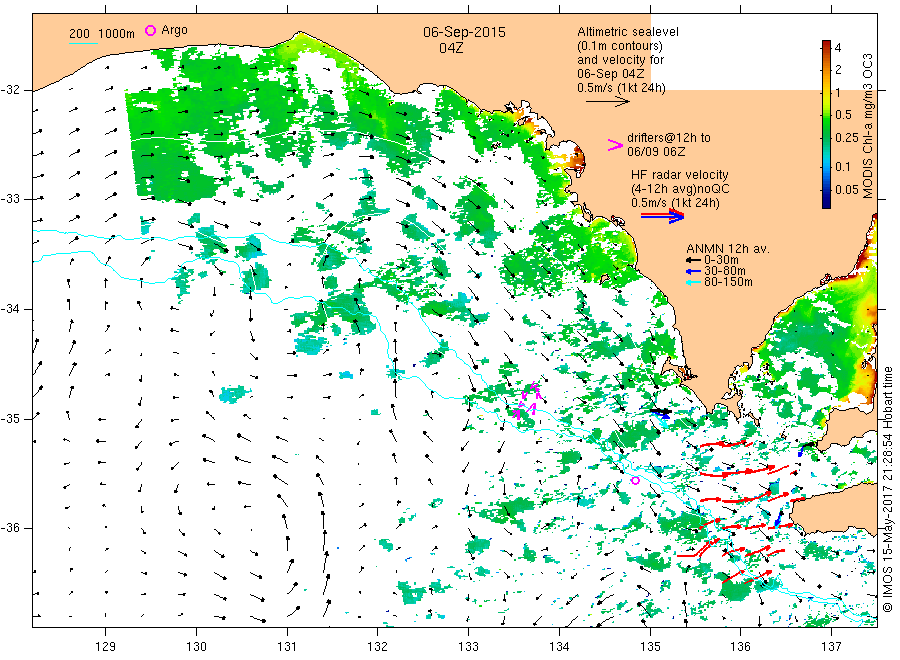Click the "Altimetric sealevel" legend heading
Viewport: 900px width, 660px height.
[628, 32]
